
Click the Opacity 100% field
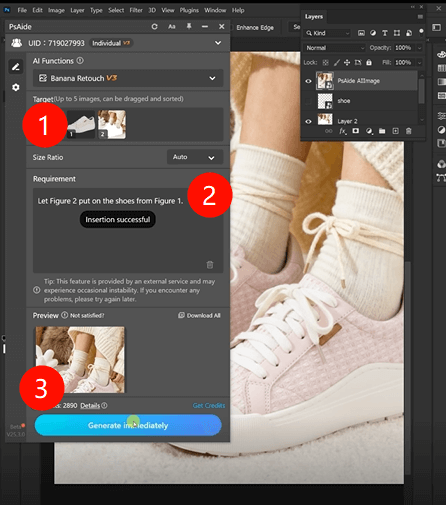click(x=403, y=48)
